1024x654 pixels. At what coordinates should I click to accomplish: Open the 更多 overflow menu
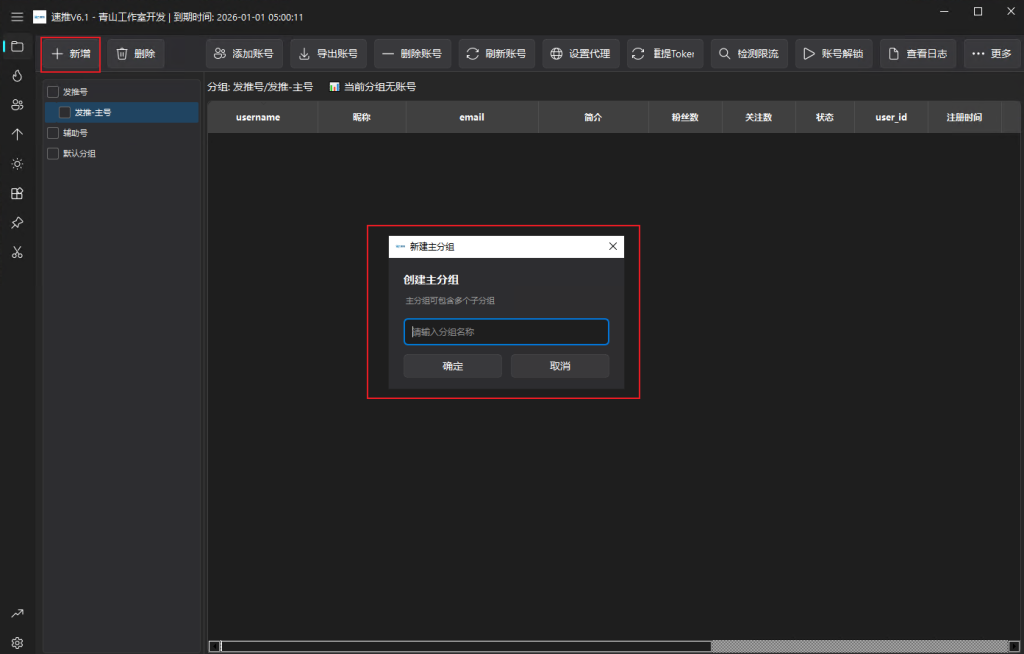[991, 54]
